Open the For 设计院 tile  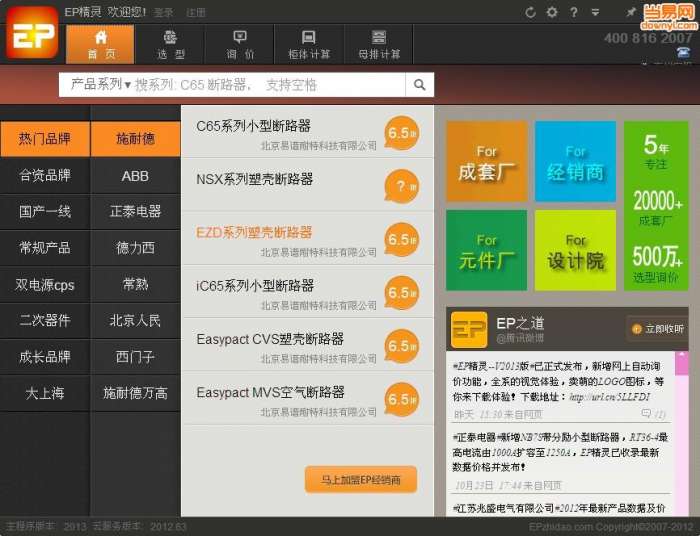[575, 250]
